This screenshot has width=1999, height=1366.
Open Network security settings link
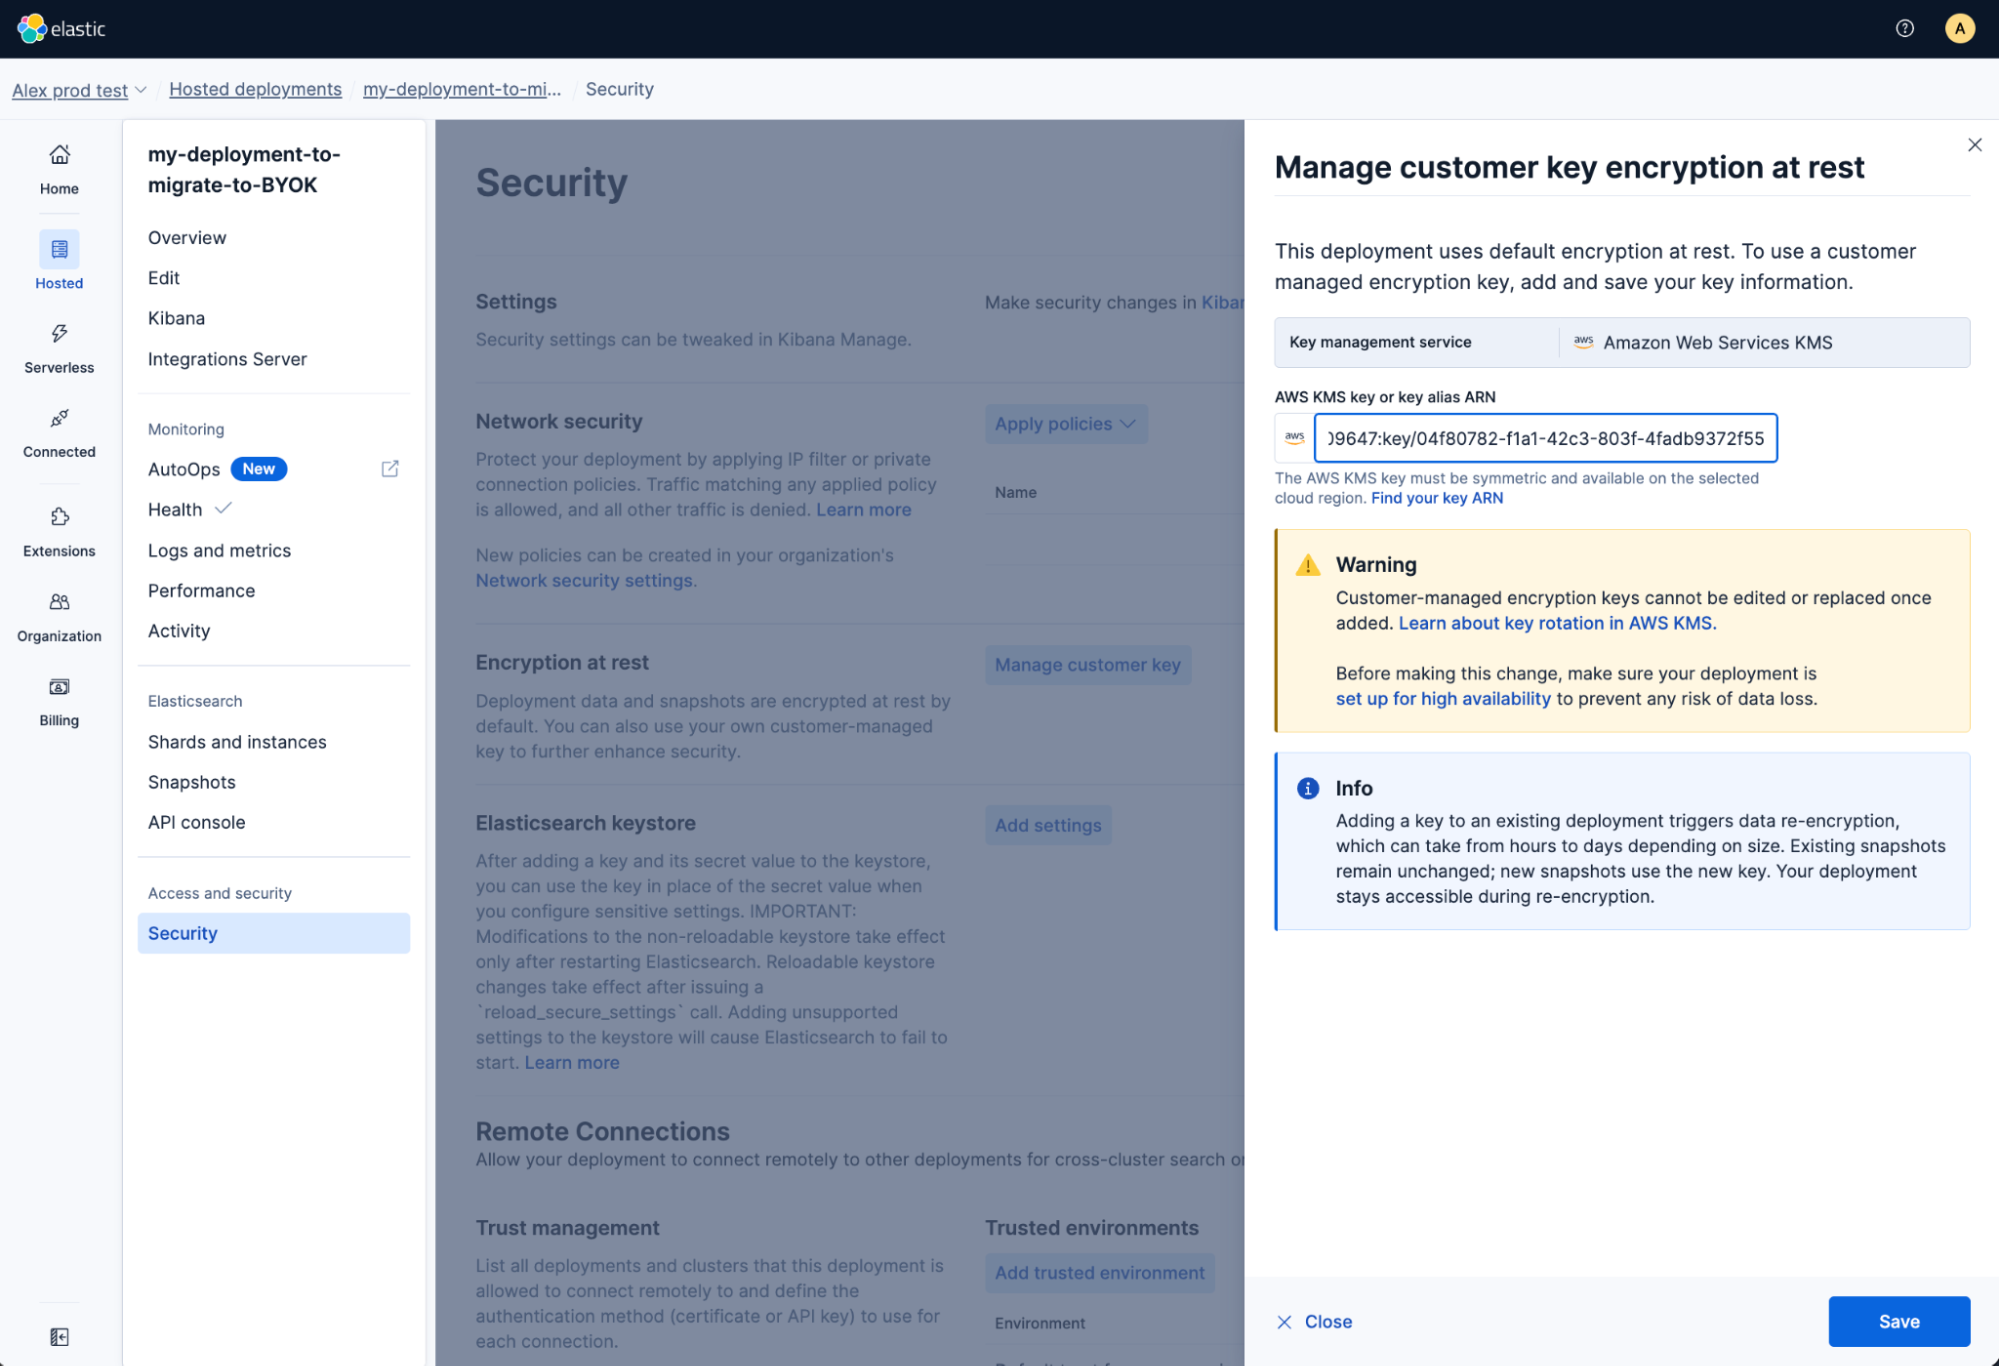click(x=584, y=581)
